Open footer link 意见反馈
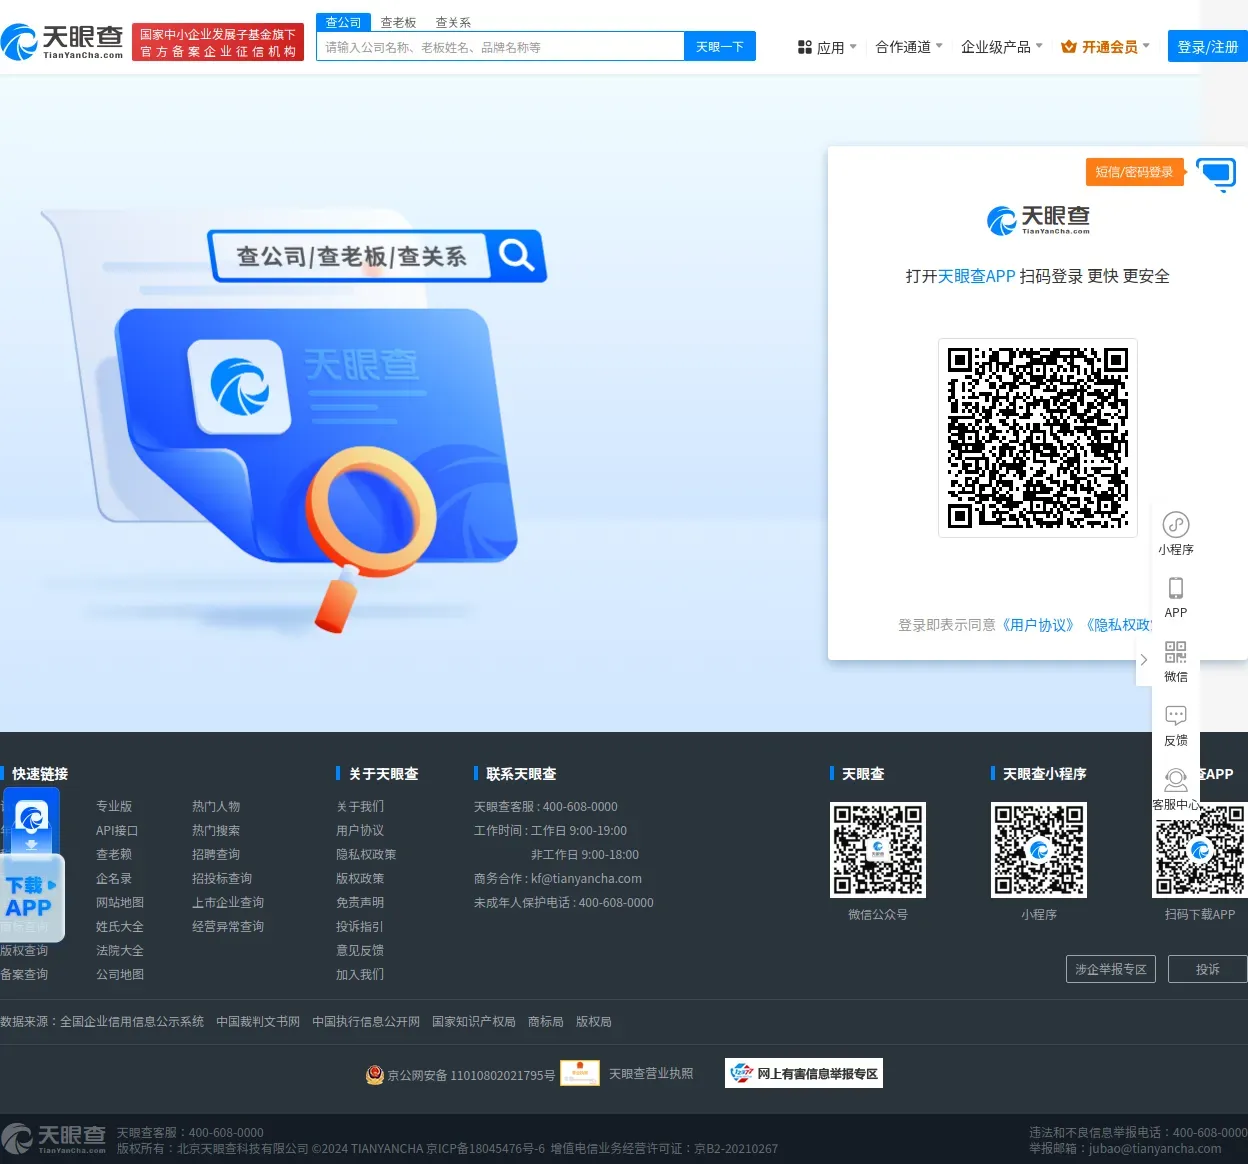 [360, 950]
